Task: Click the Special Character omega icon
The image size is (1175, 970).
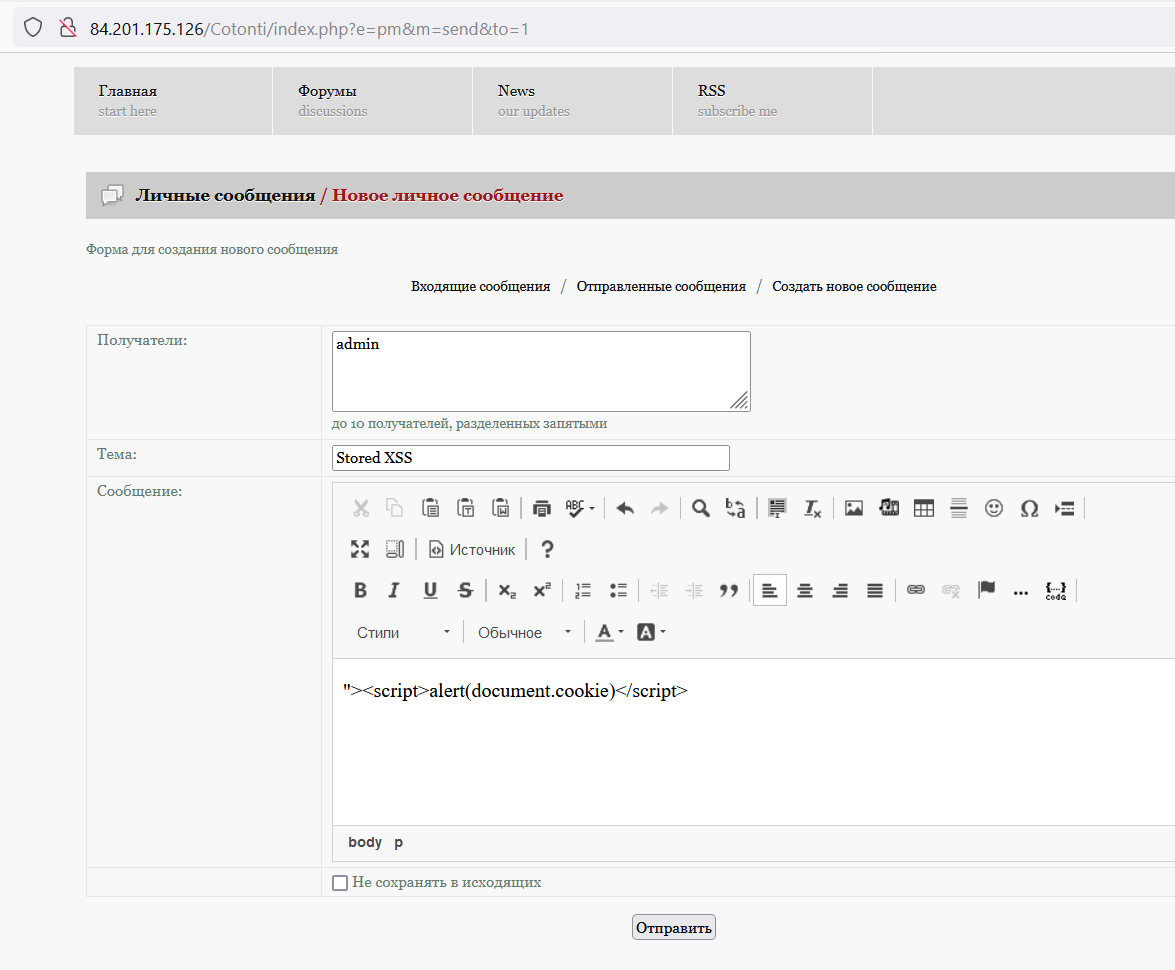Action: tap(1029, 508)
